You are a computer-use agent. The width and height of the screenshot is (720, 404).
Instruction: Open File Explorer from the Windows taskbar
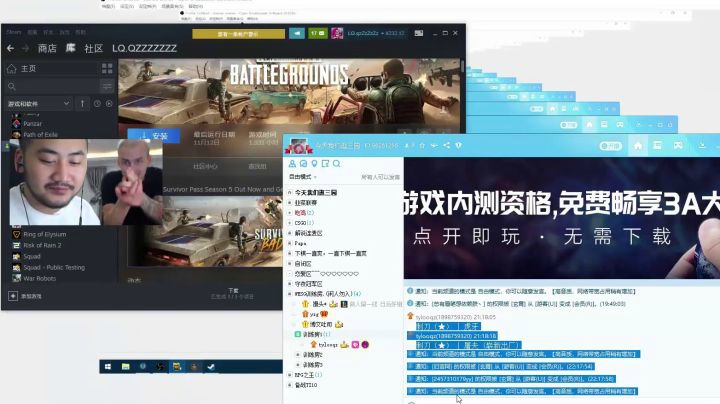point(125,366)
